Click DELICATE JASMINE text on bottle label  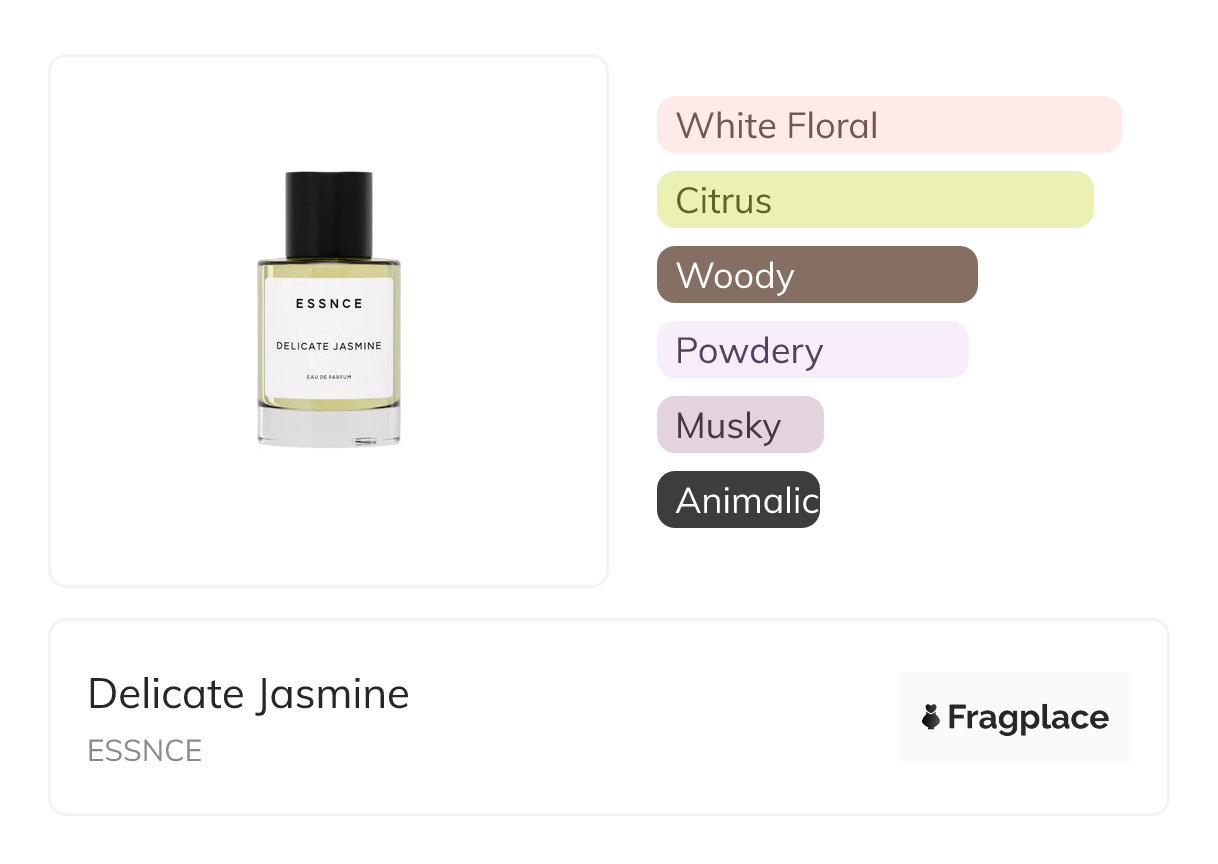(329, 346)
